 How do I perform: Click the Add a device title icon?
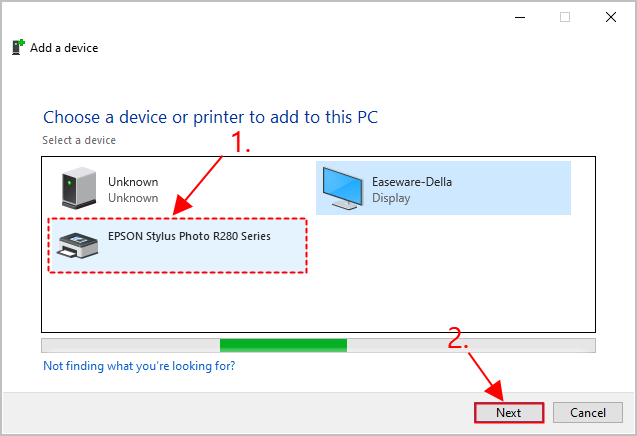(18, 47)
